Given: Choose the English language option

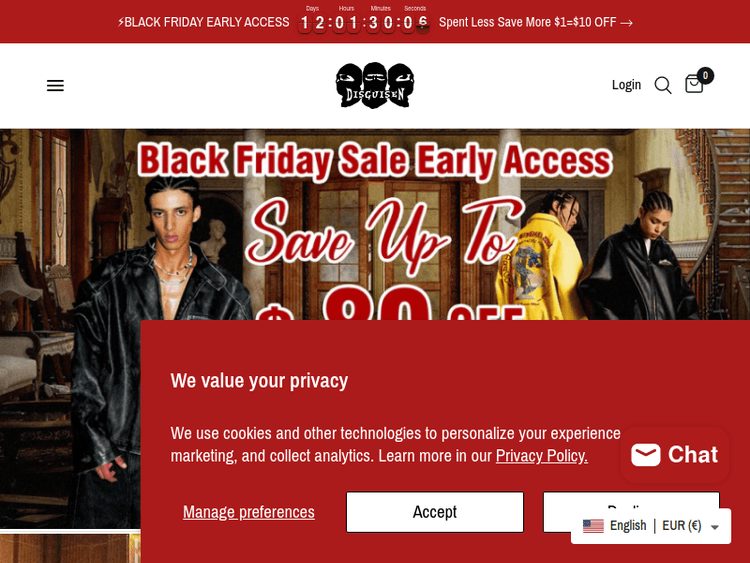Looking at the screenshot, I should click(628, 526).
